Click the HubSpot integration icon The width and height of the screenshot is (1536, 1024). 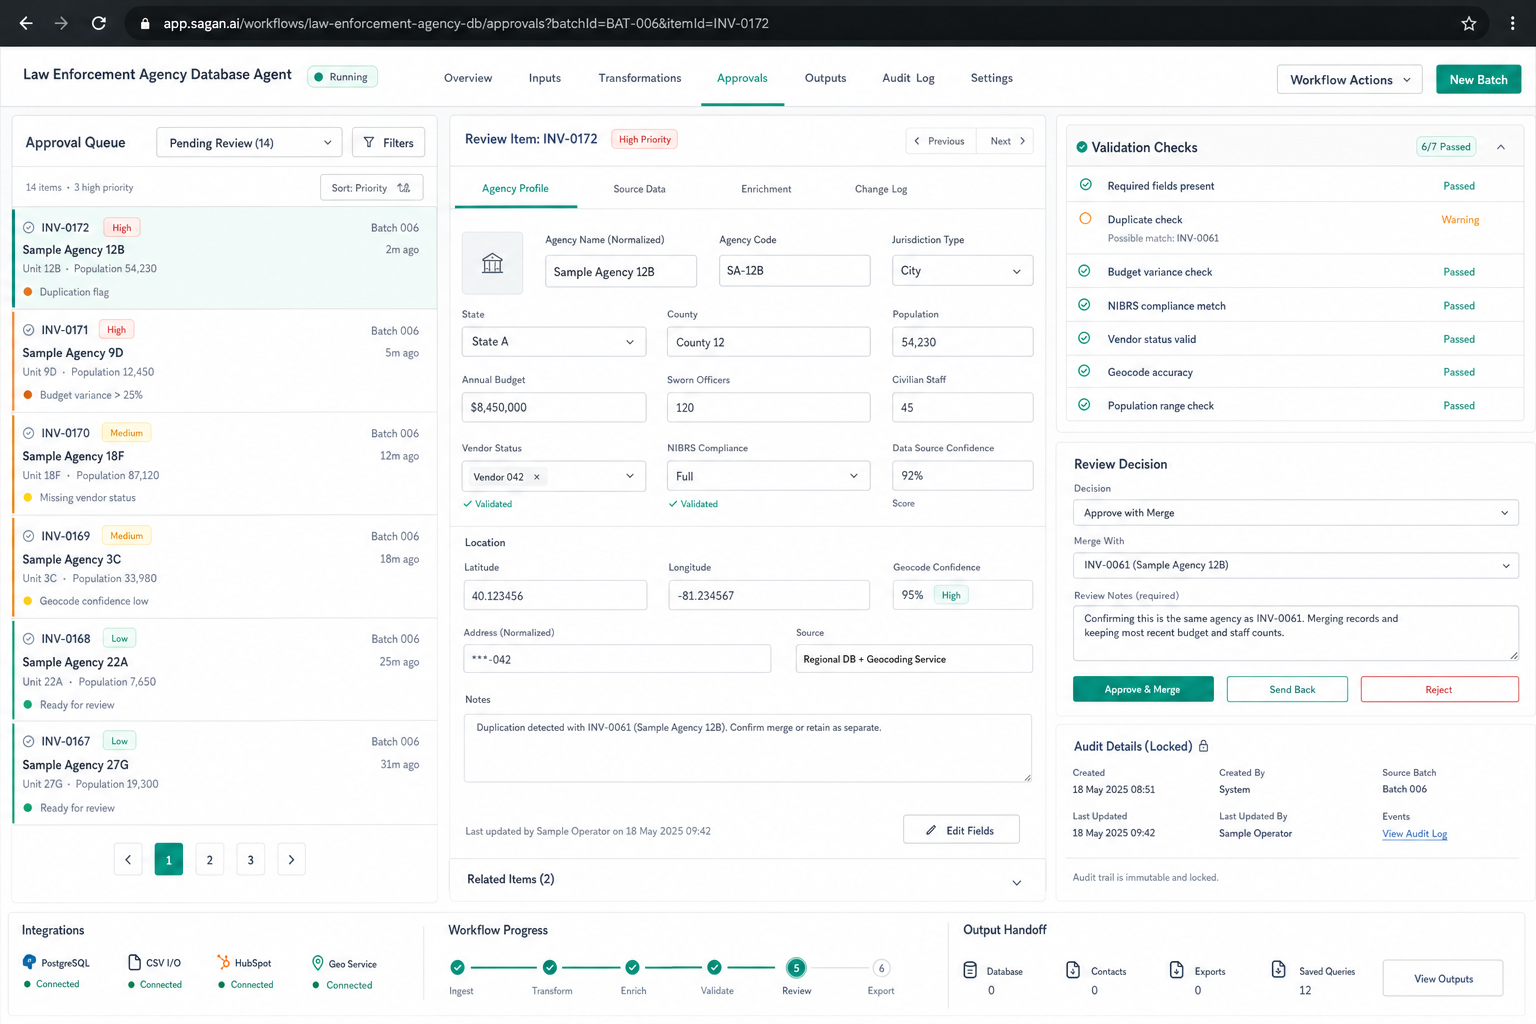point(223,962)
